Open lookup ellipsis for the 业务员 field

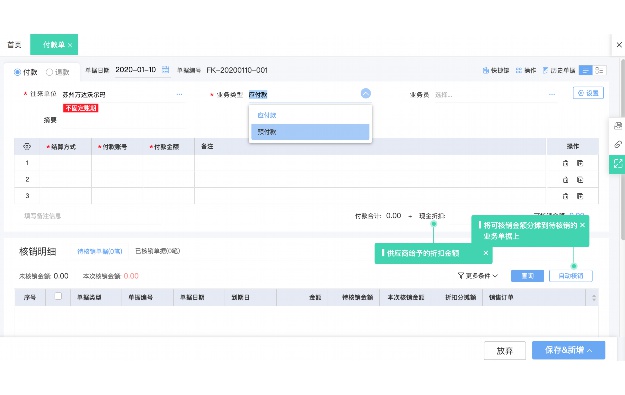[x=552, y=94]
